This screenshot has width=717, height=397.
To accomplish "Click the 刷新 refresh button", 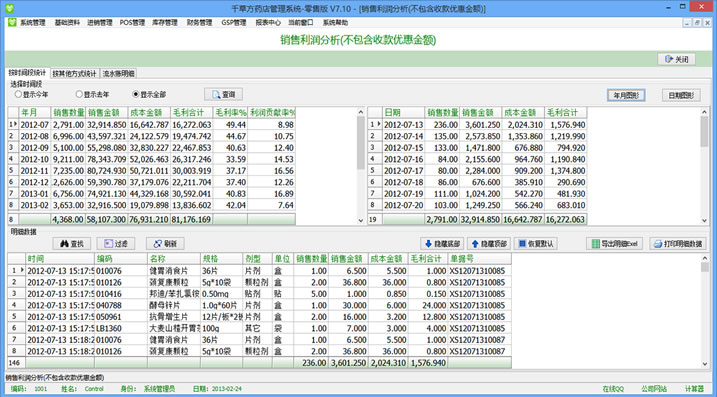I will tap(165, 244).
